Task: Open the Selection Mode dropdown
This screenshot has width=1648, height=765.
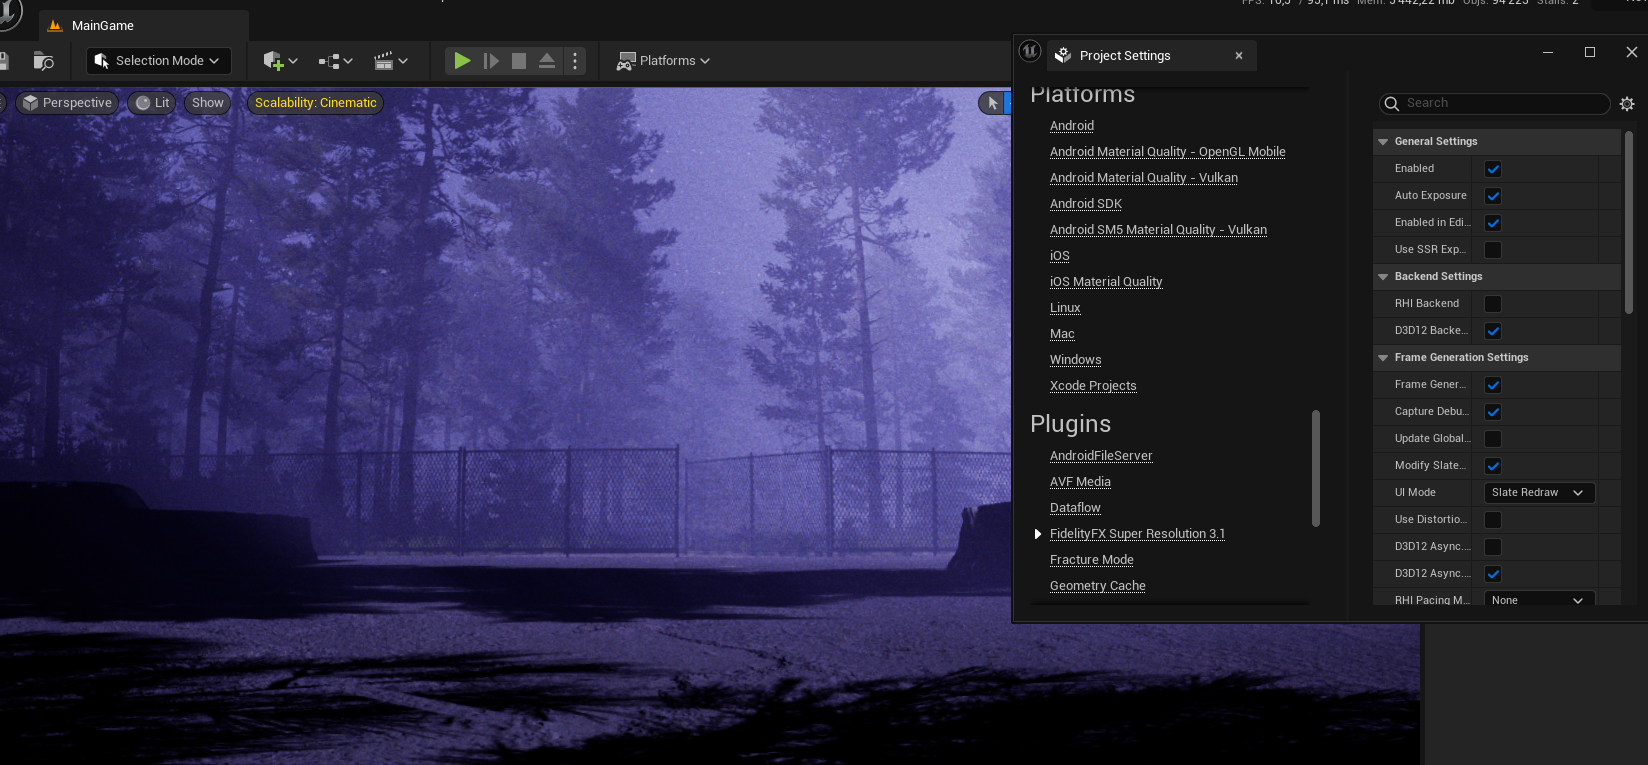Action: click(x=159, y=61)
